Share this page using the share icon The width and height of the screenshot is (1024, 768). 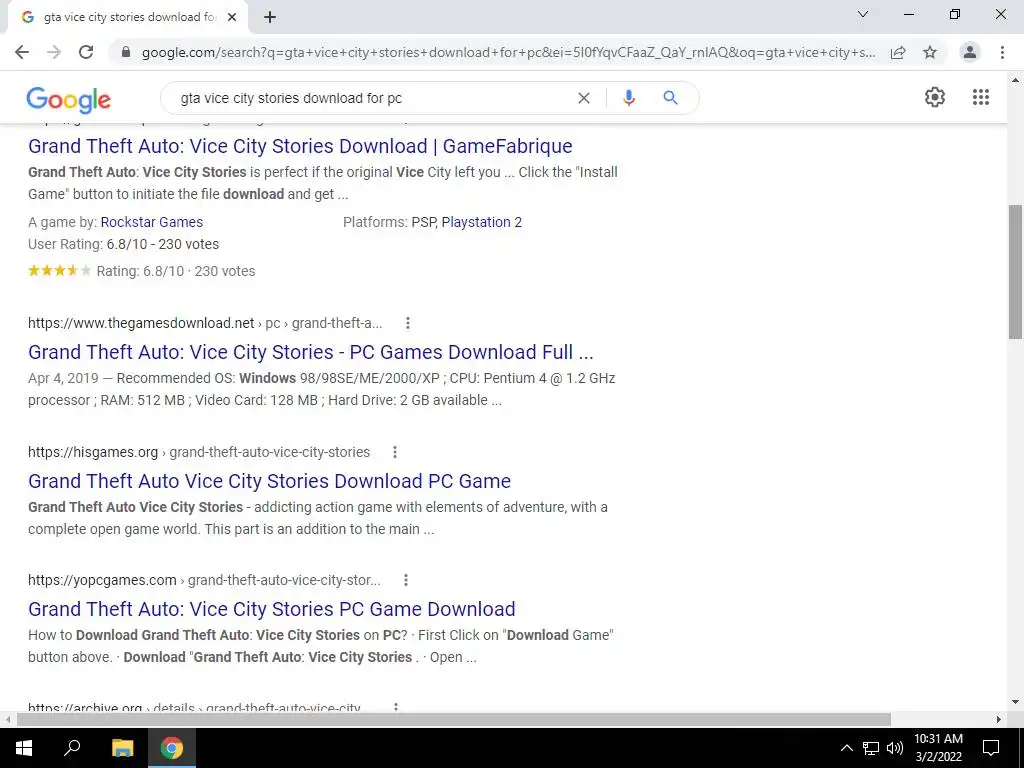(x=898, y=52)
